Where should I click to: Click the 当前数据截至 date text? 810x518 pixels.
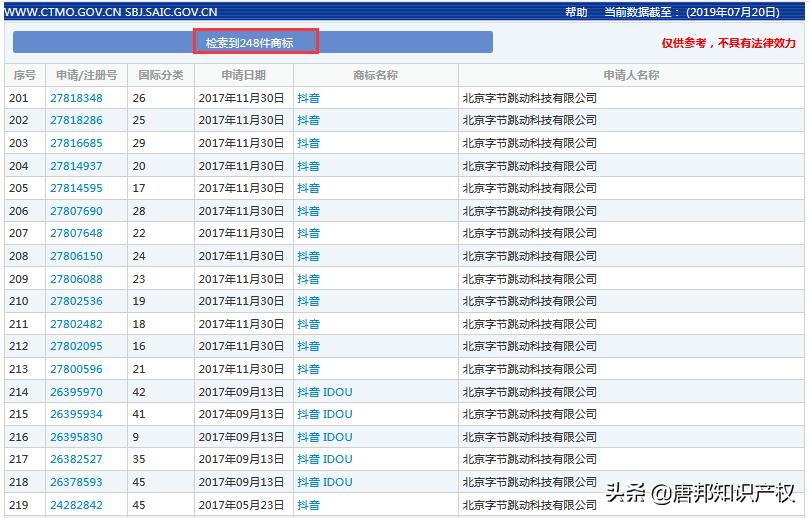[692, 12]
